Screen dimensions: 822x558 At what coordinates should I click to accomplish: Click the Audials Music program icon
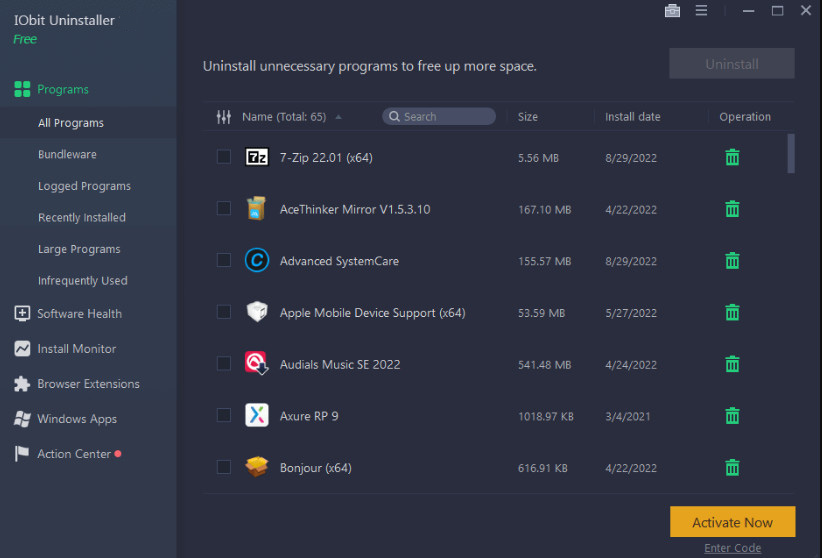tap(256, 363)
